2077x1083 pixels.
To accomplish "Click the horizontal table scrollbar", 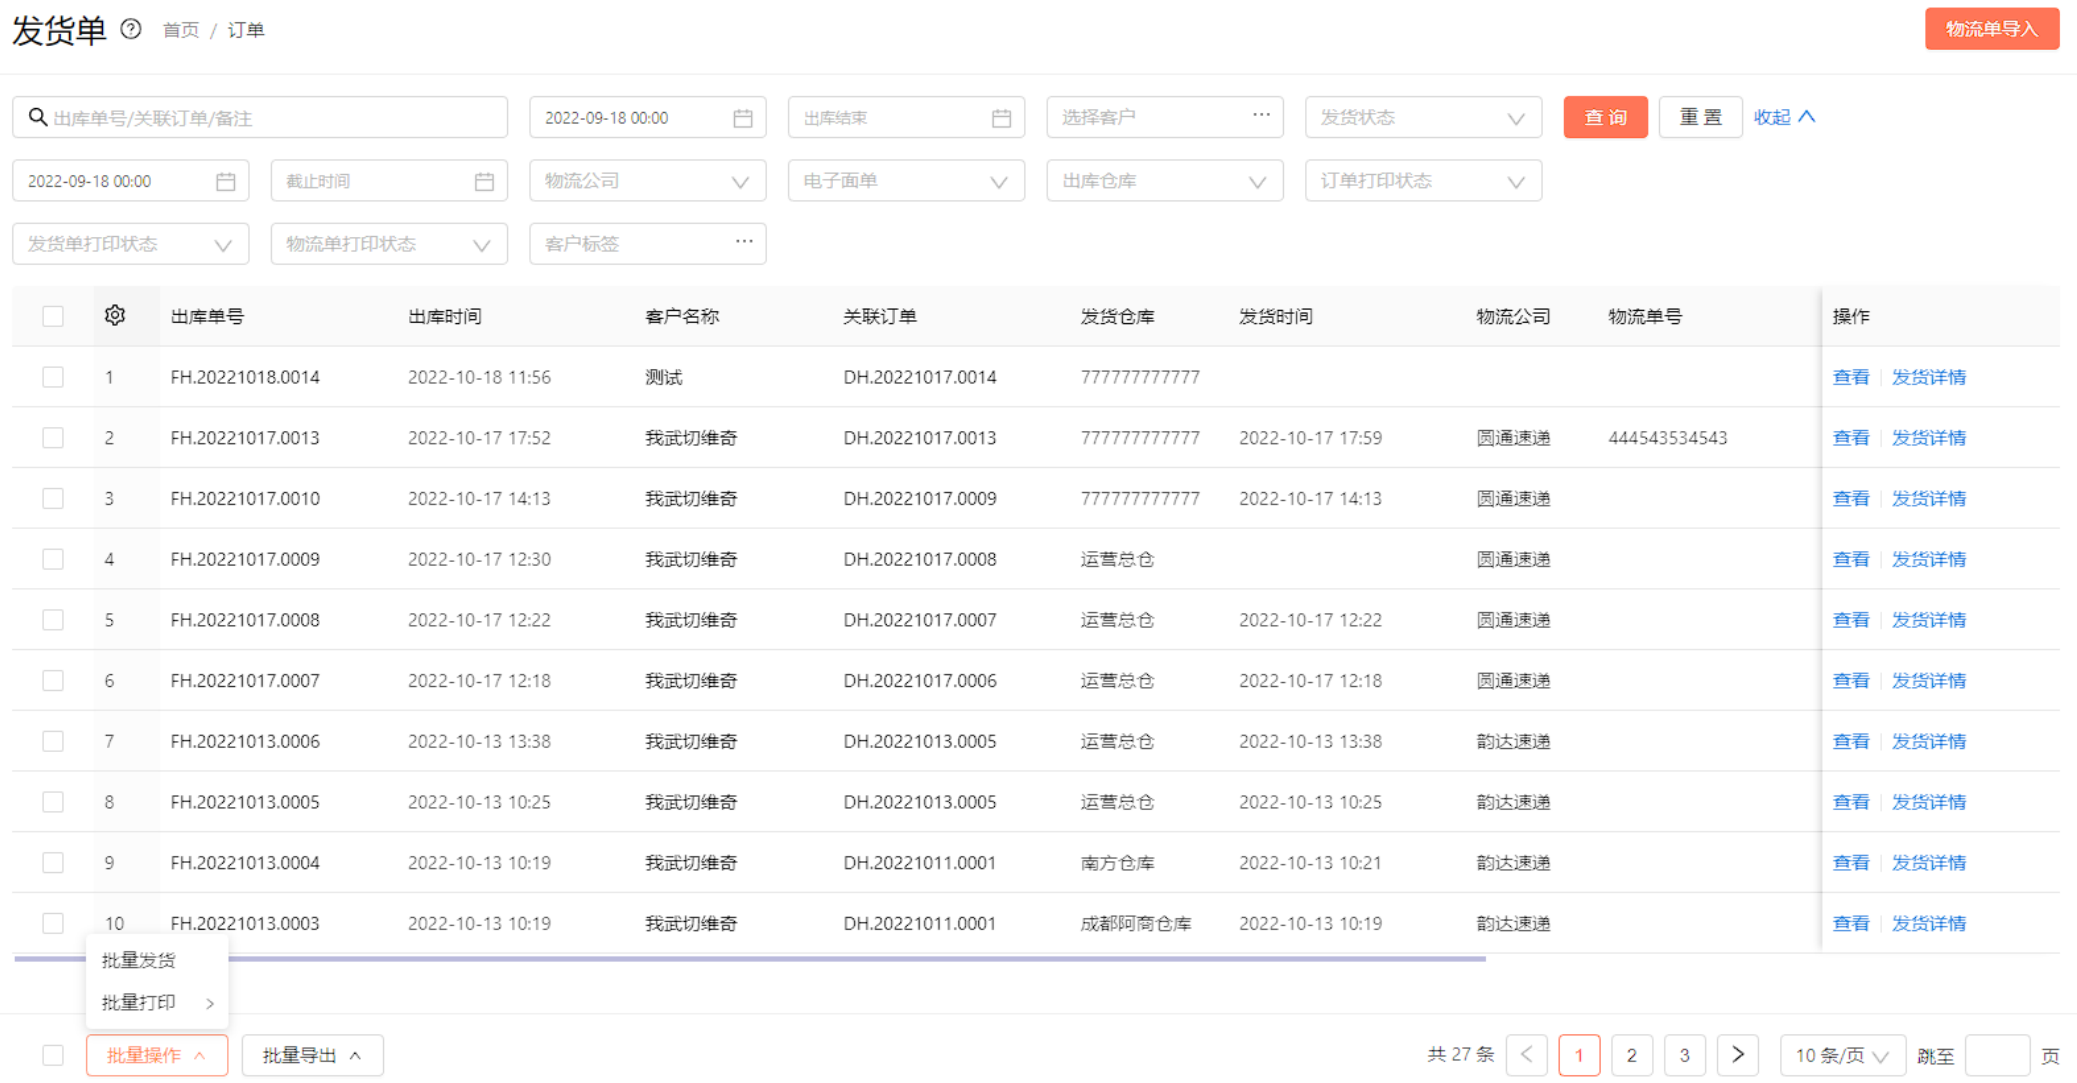I will coord(750,958).
